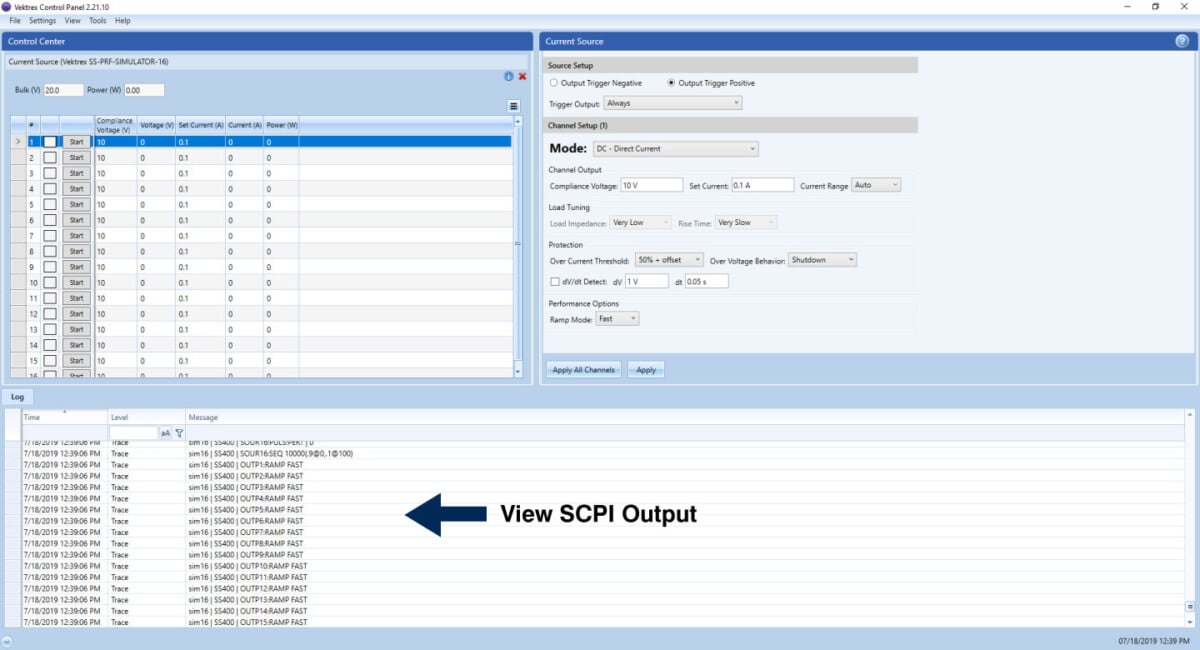Open the Over Voltage Behavior dropdown

click(x=822, y=260)
